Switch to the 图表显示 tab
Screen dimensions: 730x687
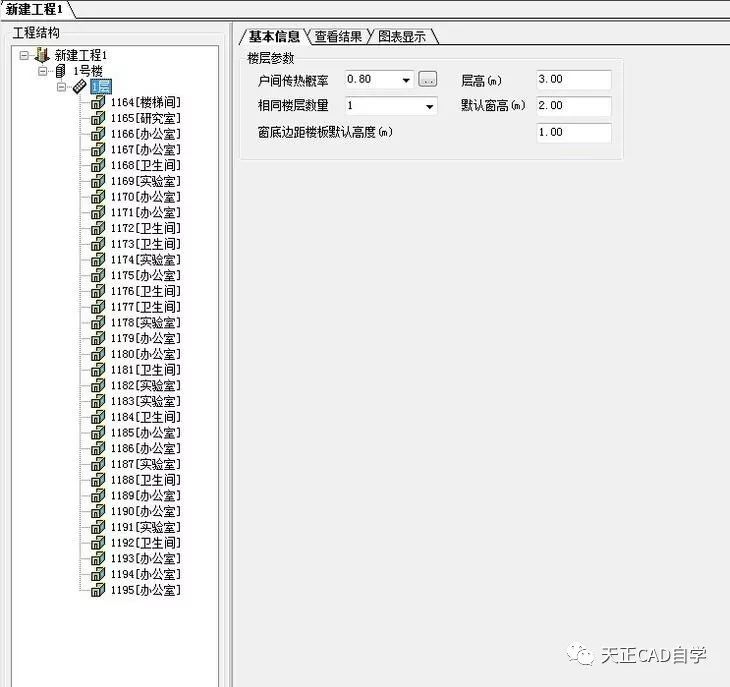pyautogui.click(x=402, y=36)
